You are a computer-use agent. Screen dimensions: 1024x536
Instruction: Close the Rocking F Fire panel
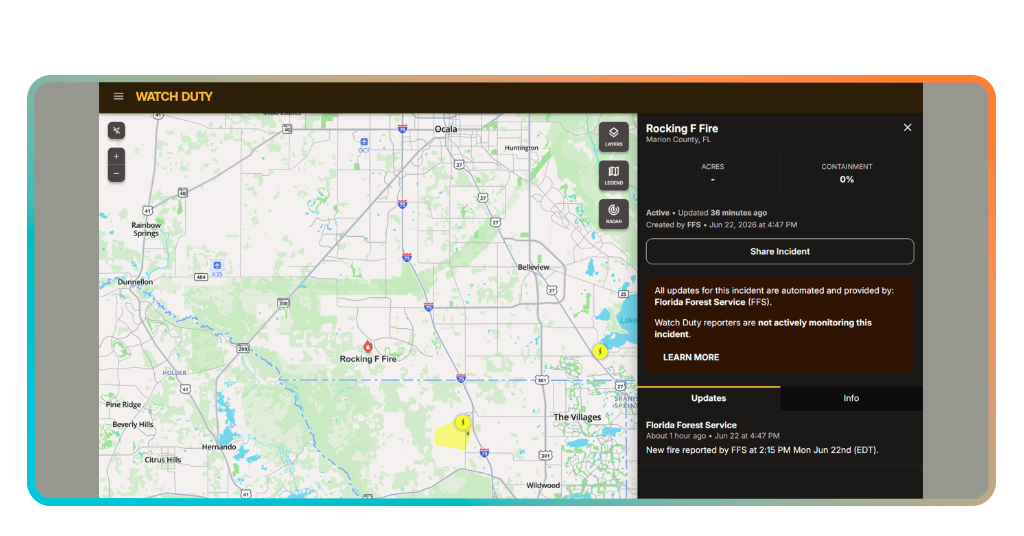tap(907, 128)
